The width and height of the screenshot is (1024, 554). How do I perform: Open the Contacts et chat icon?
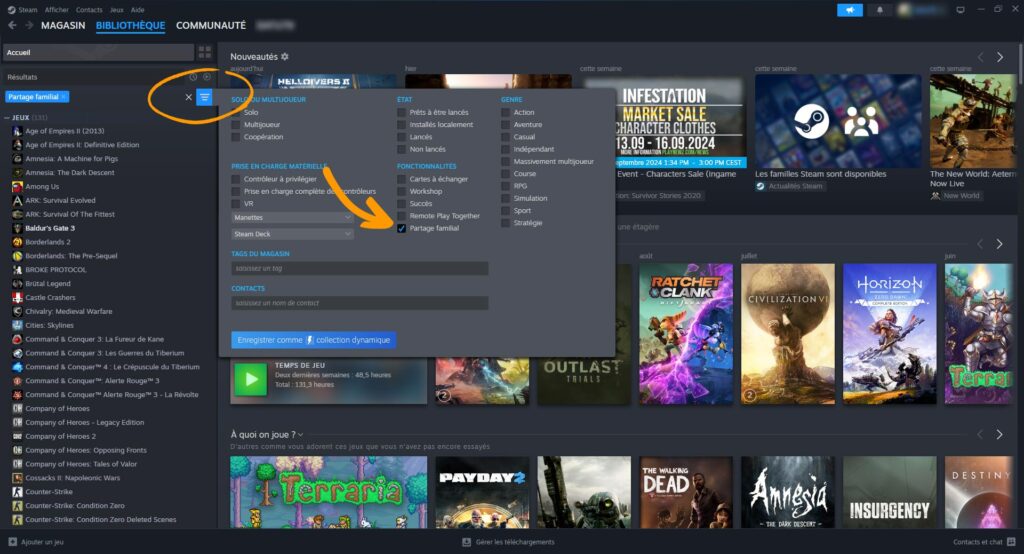click(x=1011, y=542)
